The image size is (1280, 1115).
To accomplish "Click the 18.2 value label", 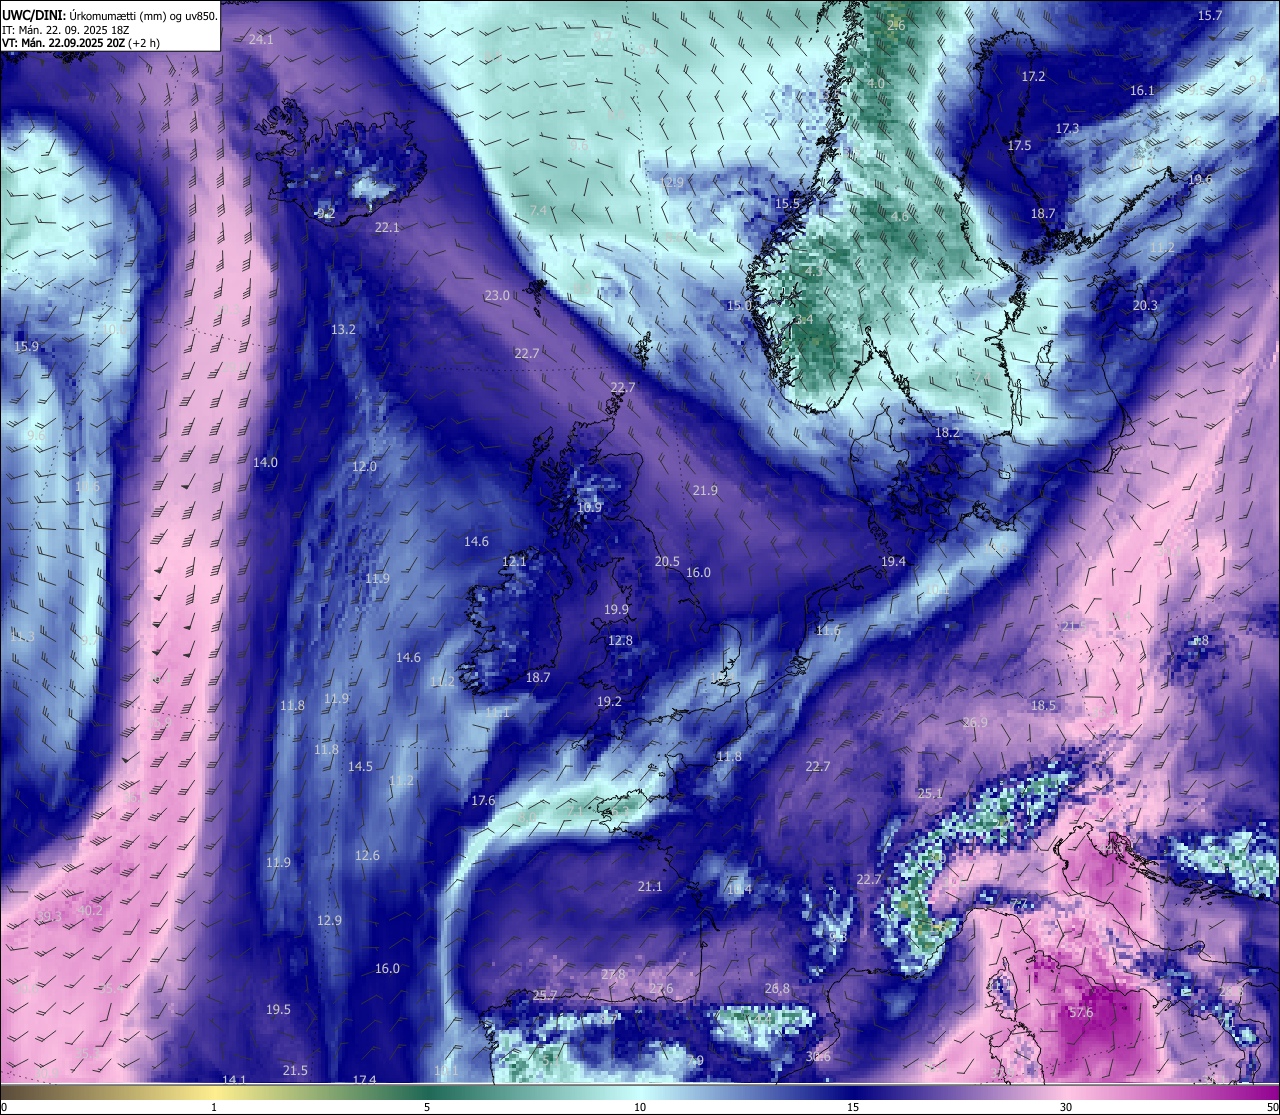I will click(x=947, y=433).
